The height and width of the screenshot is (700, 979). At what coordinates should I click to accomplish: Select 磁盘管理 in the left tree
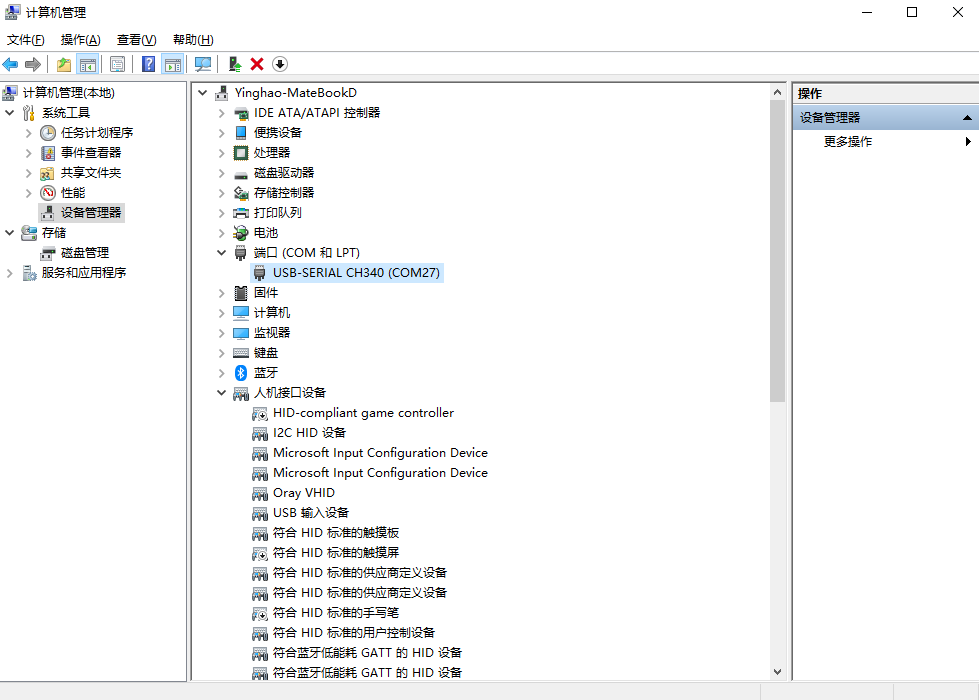pyautogui.click(x=85, y=253)
